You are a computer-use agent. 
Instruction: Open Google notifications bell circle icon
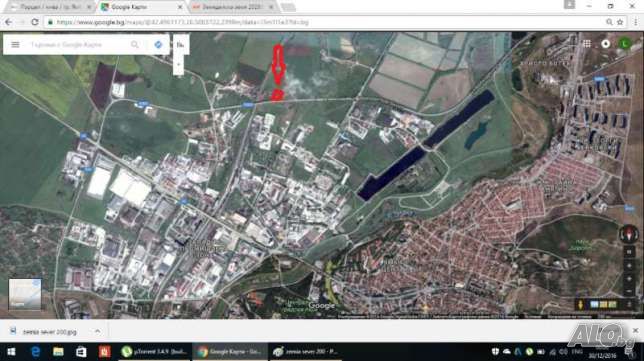point(605,44)
